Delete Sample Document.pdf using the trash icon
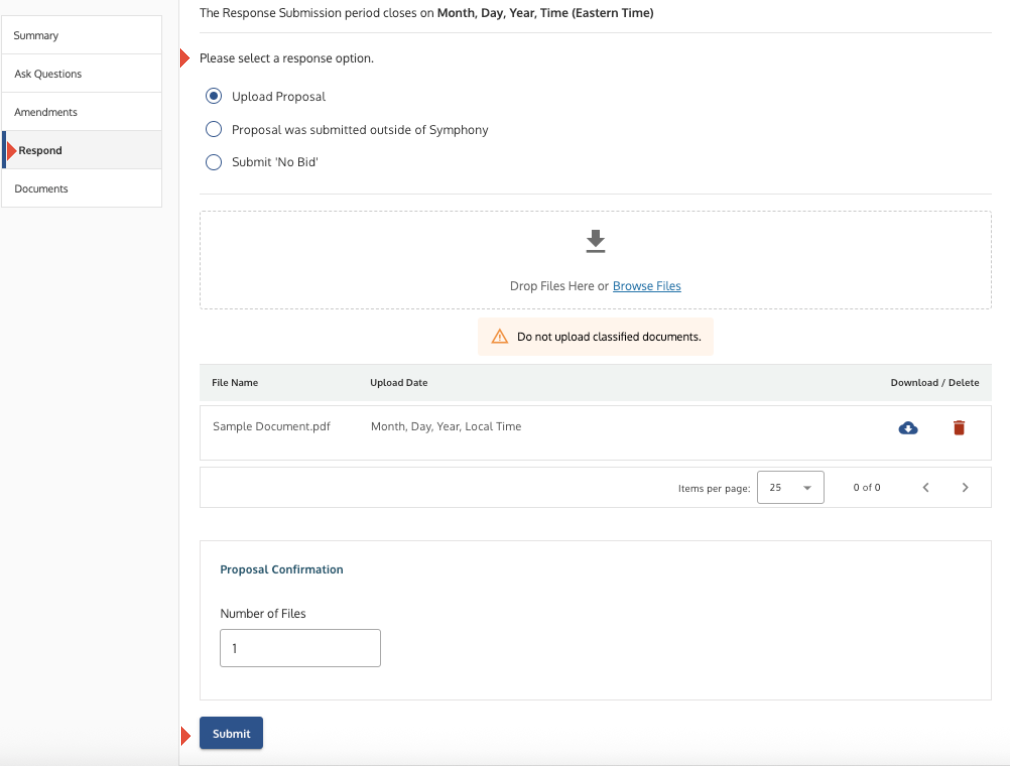This screenshot has height=766, width=1010. (959, 427)
